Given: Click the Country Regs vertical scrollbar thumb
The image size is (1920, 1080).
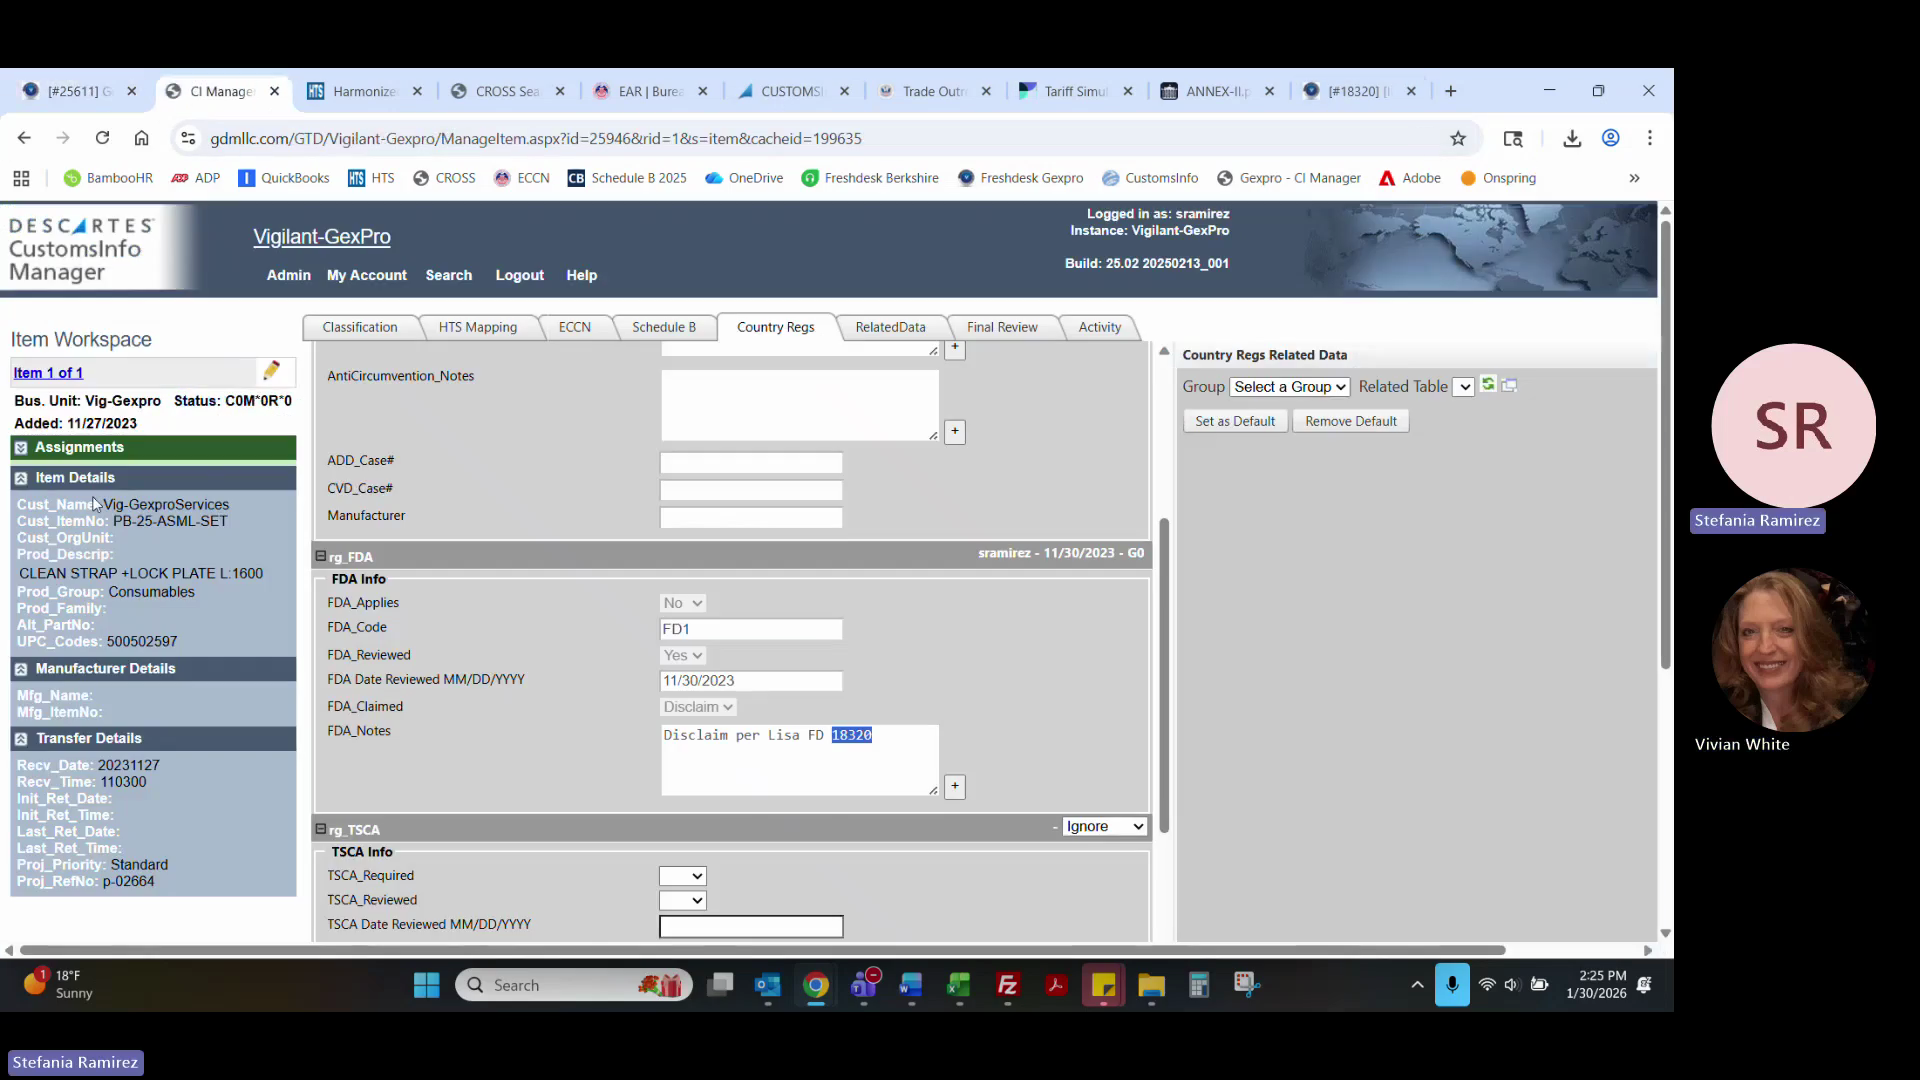Looking at the screenshot, I should point(1164,675).
